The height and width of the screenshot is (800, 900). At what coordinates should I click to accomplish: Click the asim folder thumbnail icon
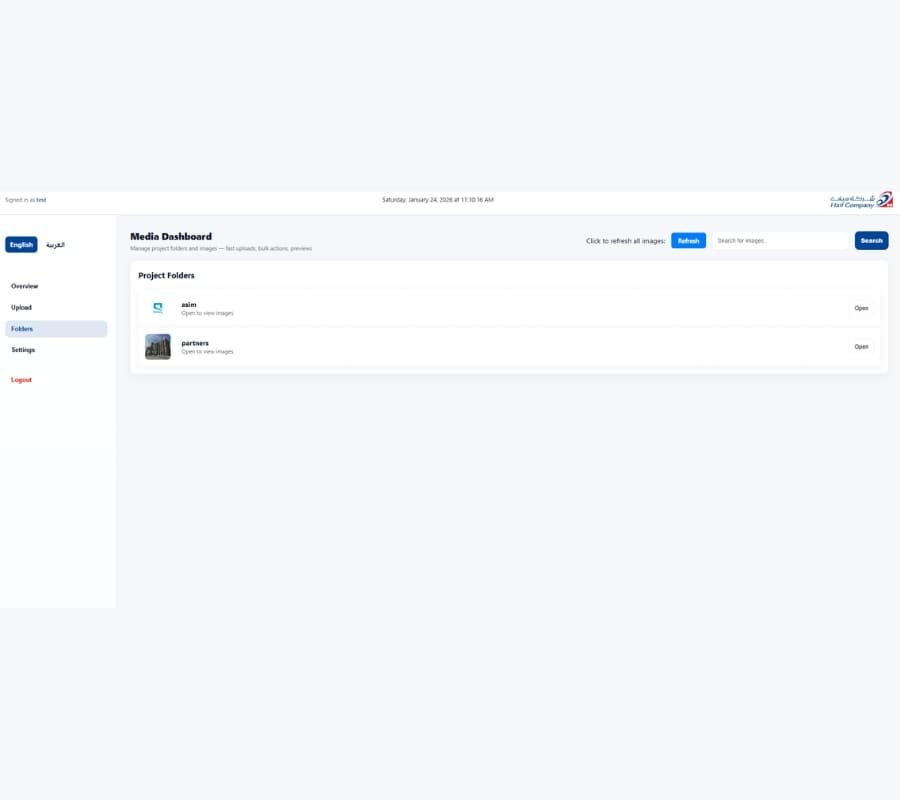[x=158, y=308]
